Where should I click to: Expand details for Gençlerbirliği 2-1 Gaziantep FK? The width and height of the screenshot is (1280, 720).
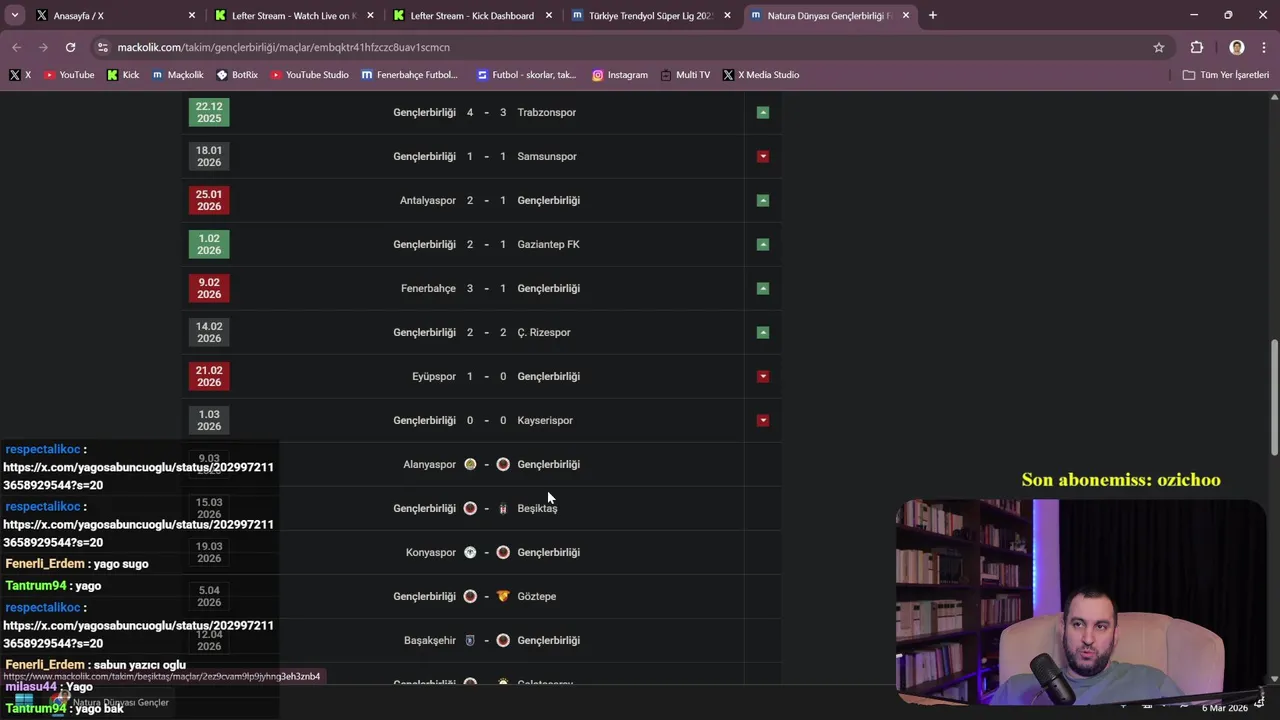(763, 244)
